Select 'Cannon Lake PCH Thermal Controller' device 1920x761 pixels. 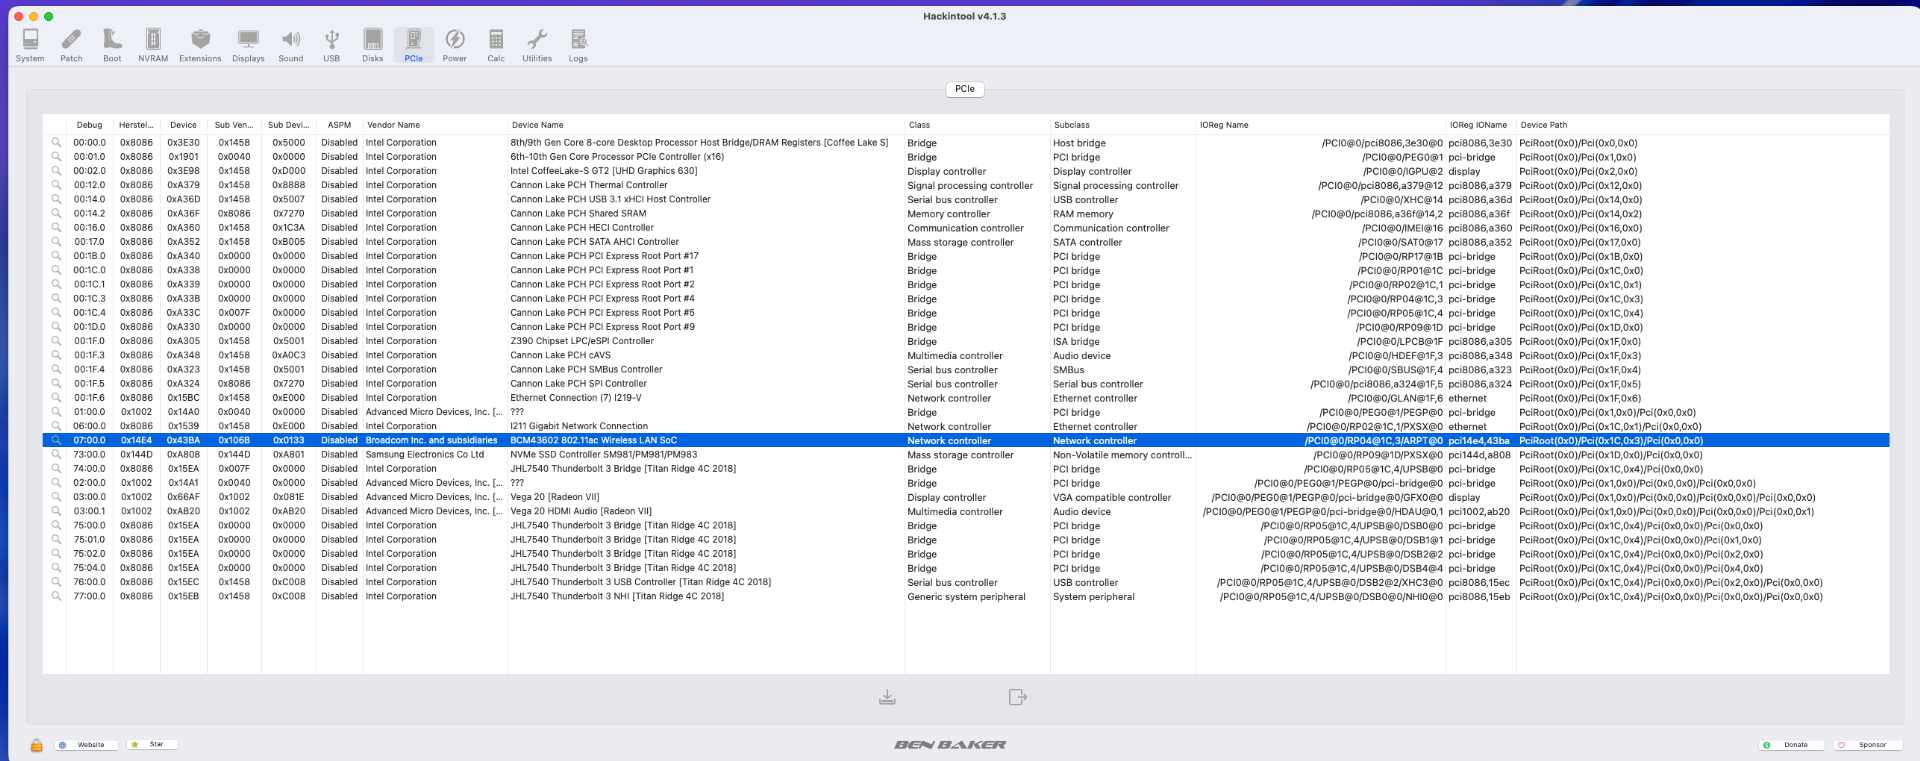coord(589,185)
